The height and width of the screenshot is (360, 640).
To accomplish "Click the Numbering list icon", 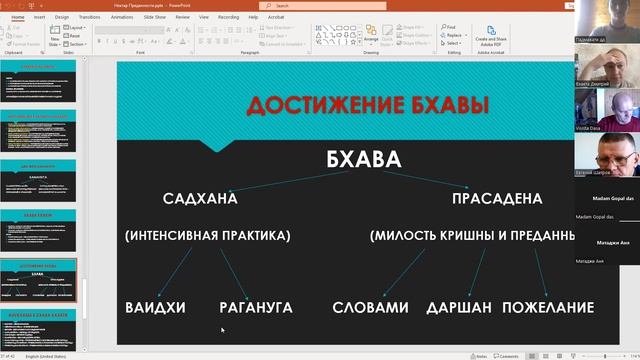I will pos(215,30).
